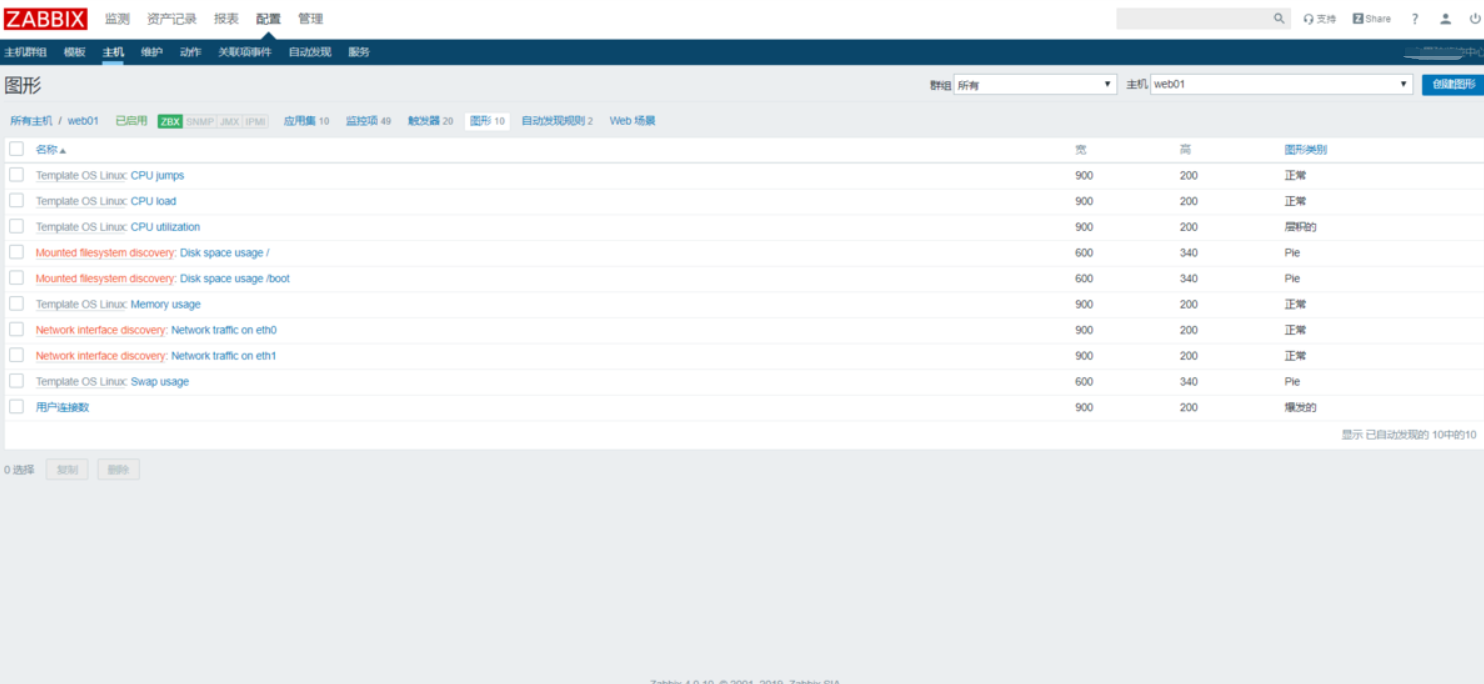Go to 动作 submenu

click(190, 52)
